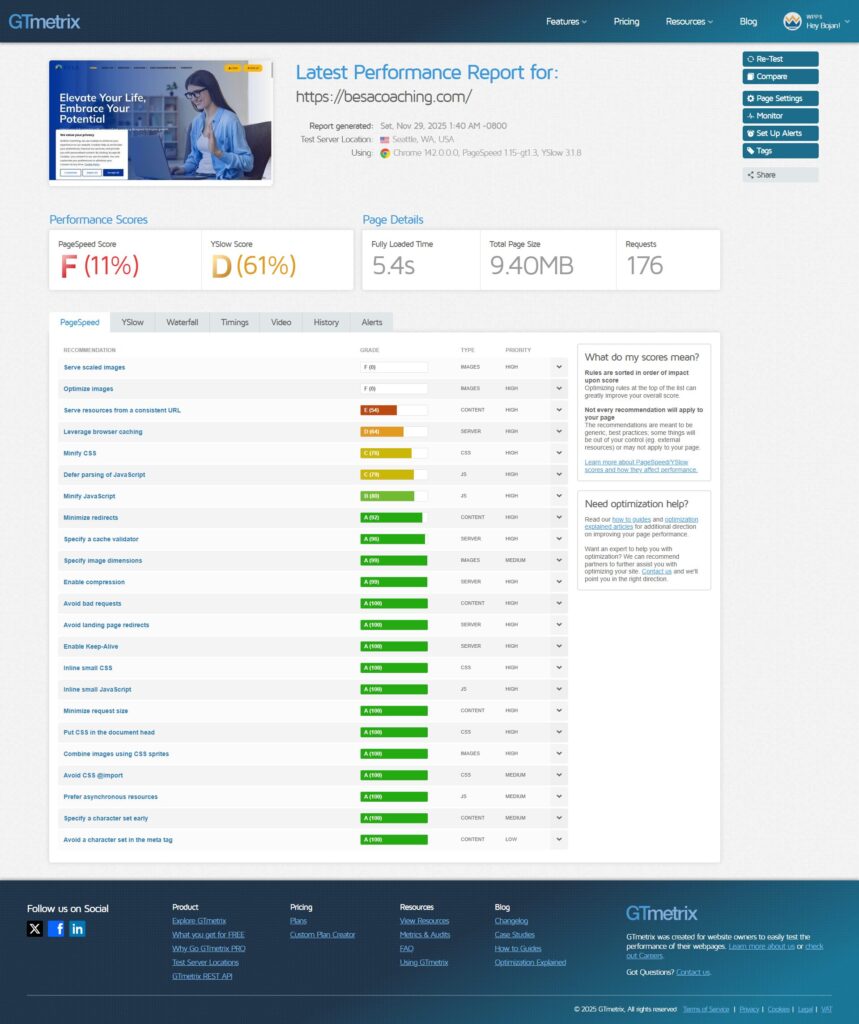Image resolution: width=859 pixels, height=1024 pixels.
Task: Switch to the Waterfall tab
Action: [182, 322]
